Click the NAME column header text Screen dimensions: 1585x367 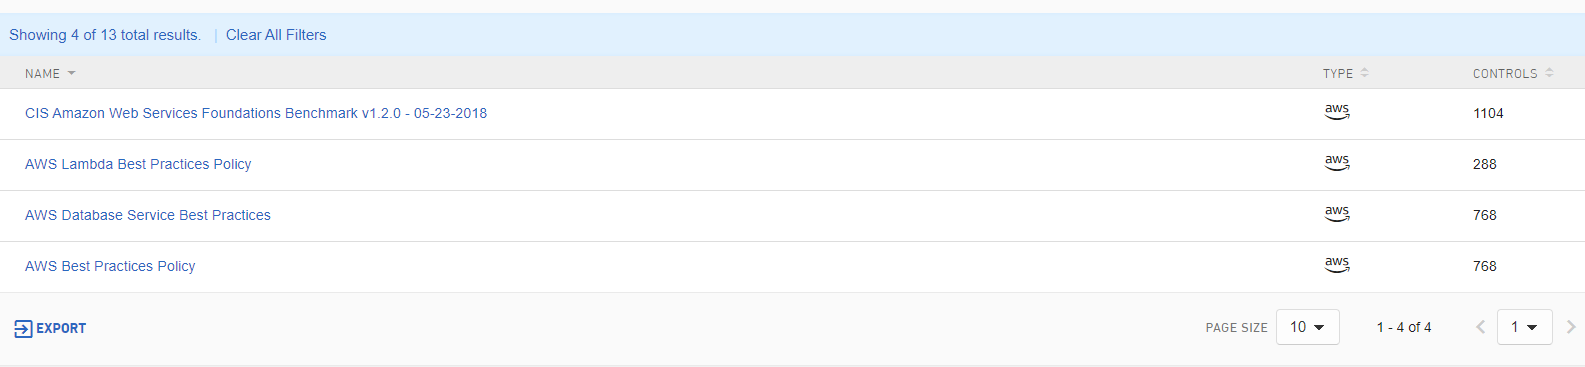pos(42,74)
